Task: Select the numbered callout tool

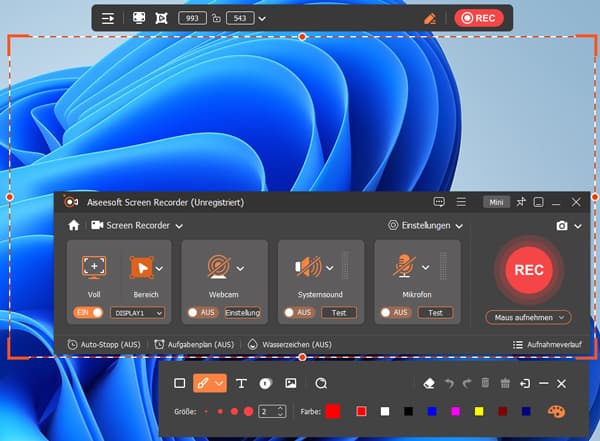Action: tap(265, 384)
